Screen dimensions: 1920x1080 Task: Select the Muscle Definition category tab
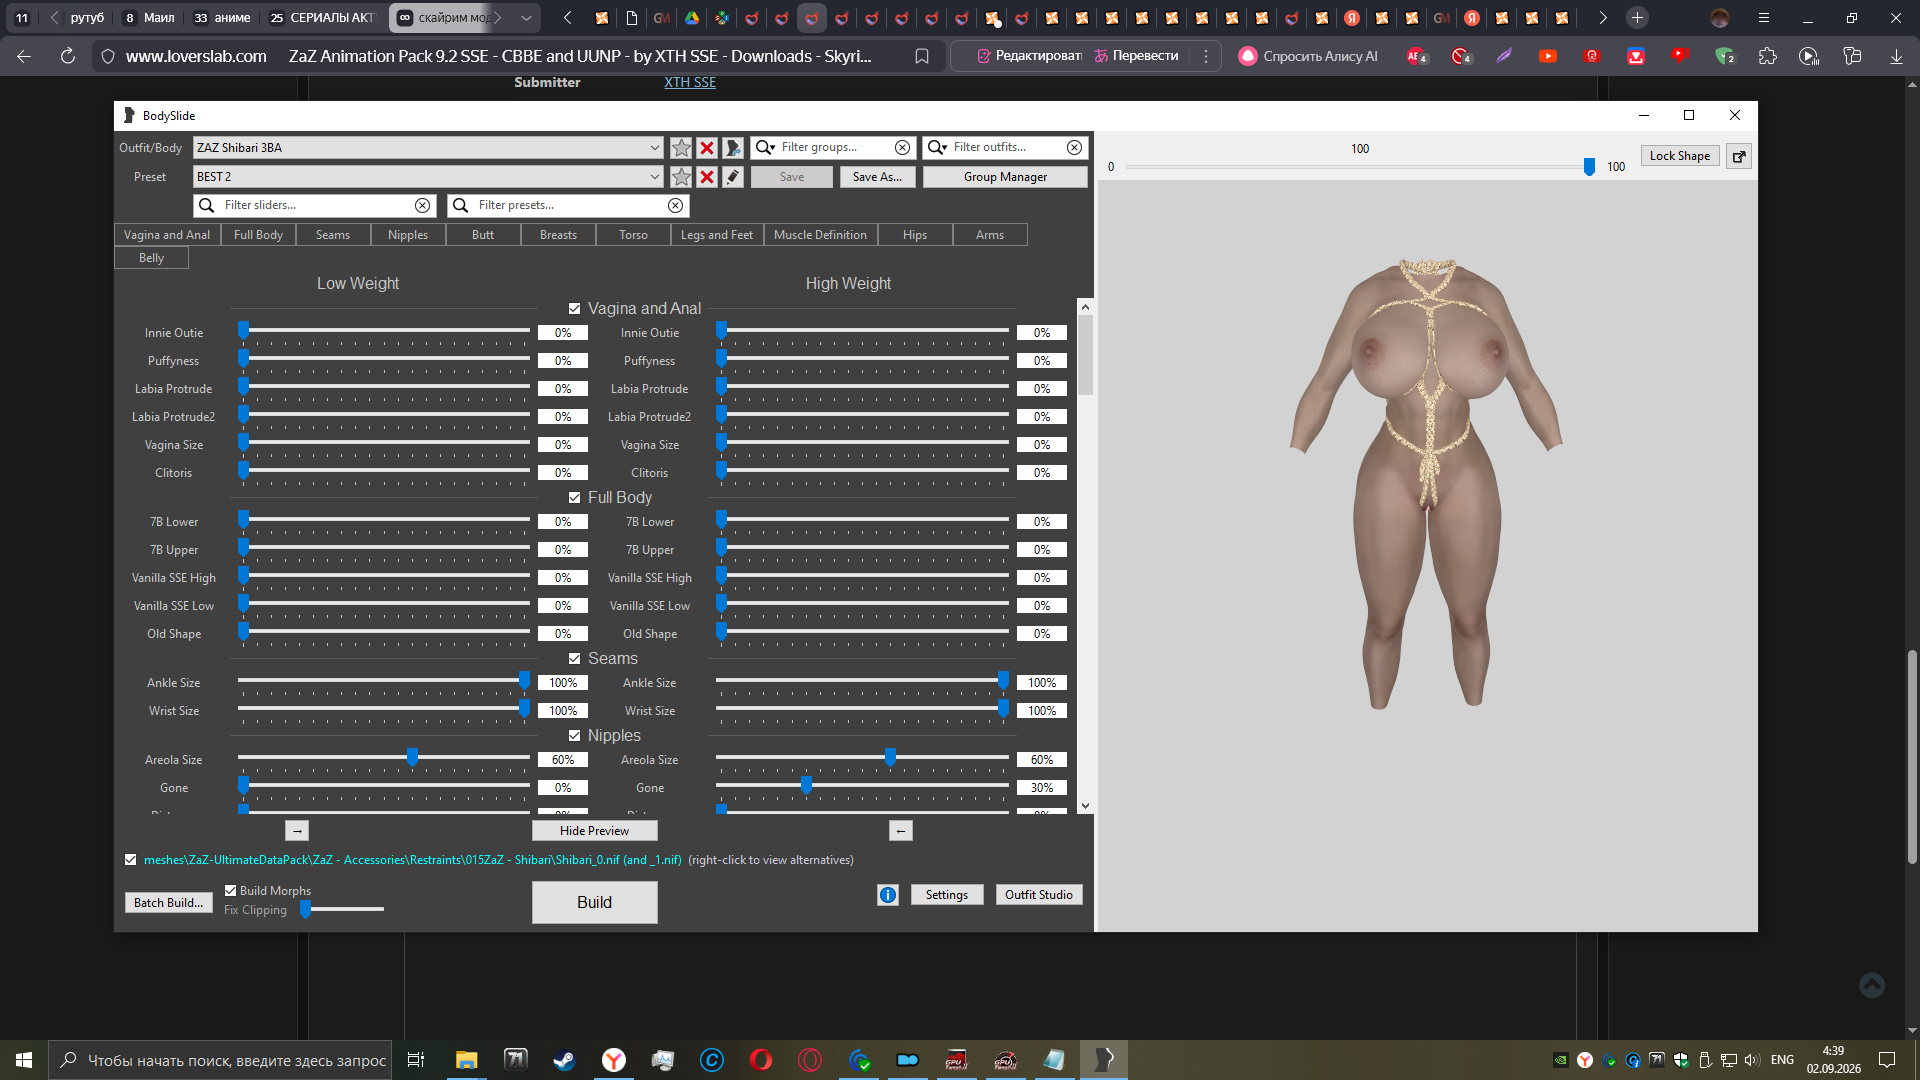pos(820,235)
